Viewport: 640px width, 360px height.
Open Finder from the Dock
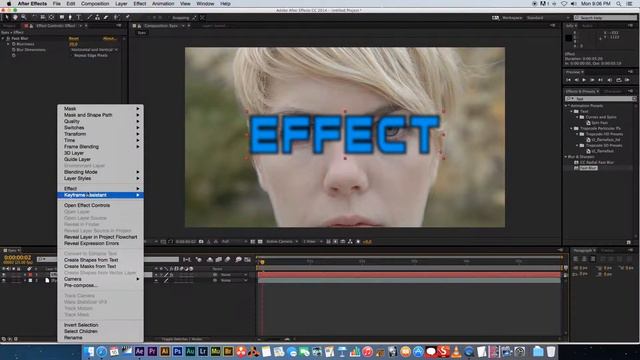tap(89, 351)
